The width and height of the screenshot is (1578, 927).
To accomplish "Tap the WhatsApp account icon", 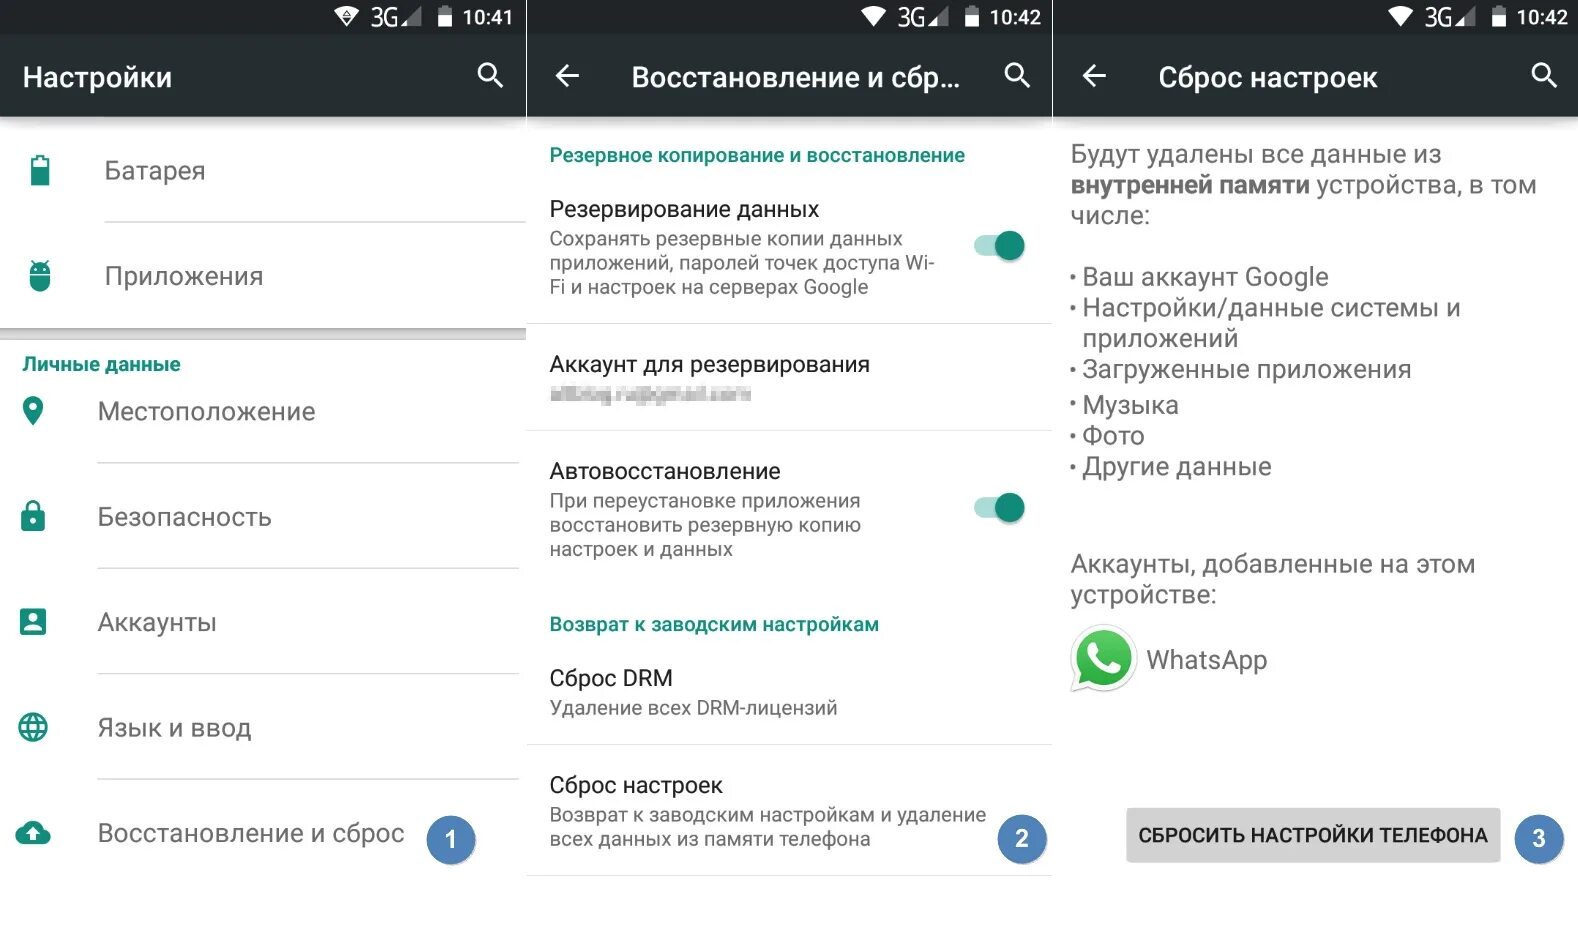I will [x=1103, y=659].
